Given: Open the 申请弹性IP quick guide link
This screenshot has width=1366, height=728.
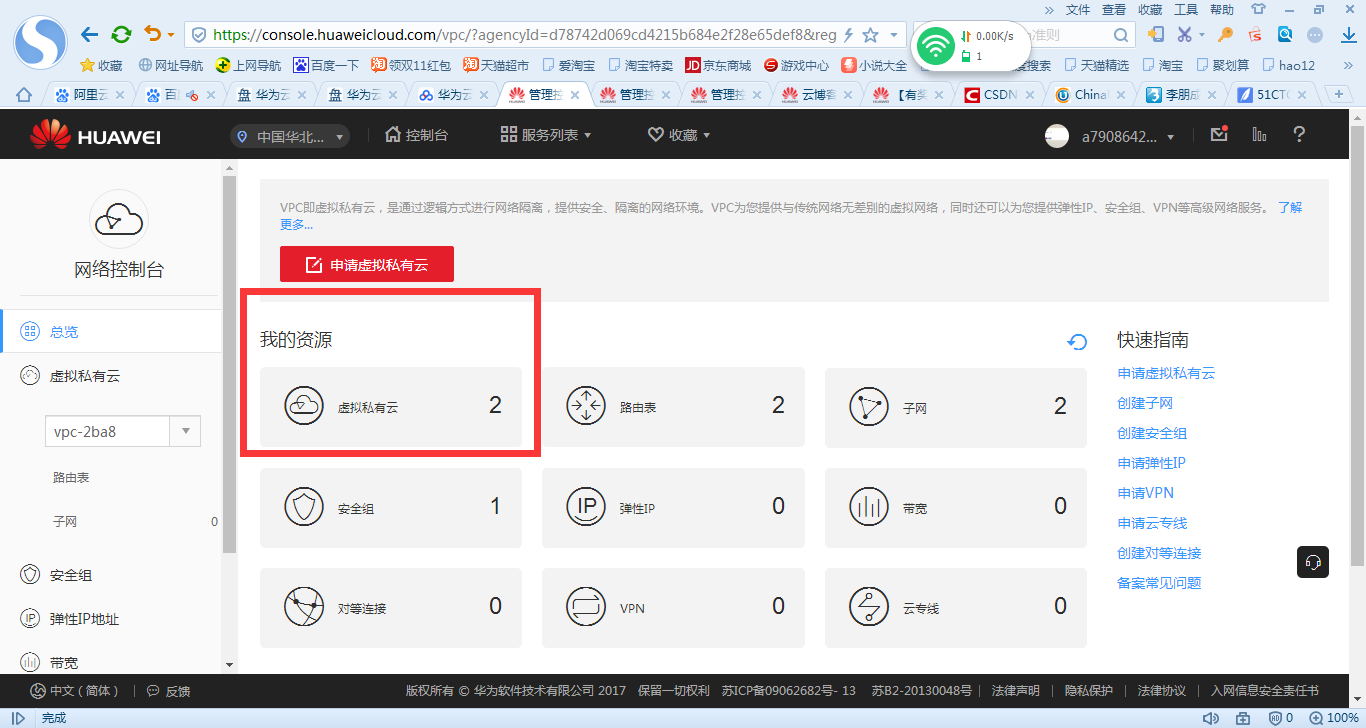Looking at the screenshot, I should (x=1151, y=463).
